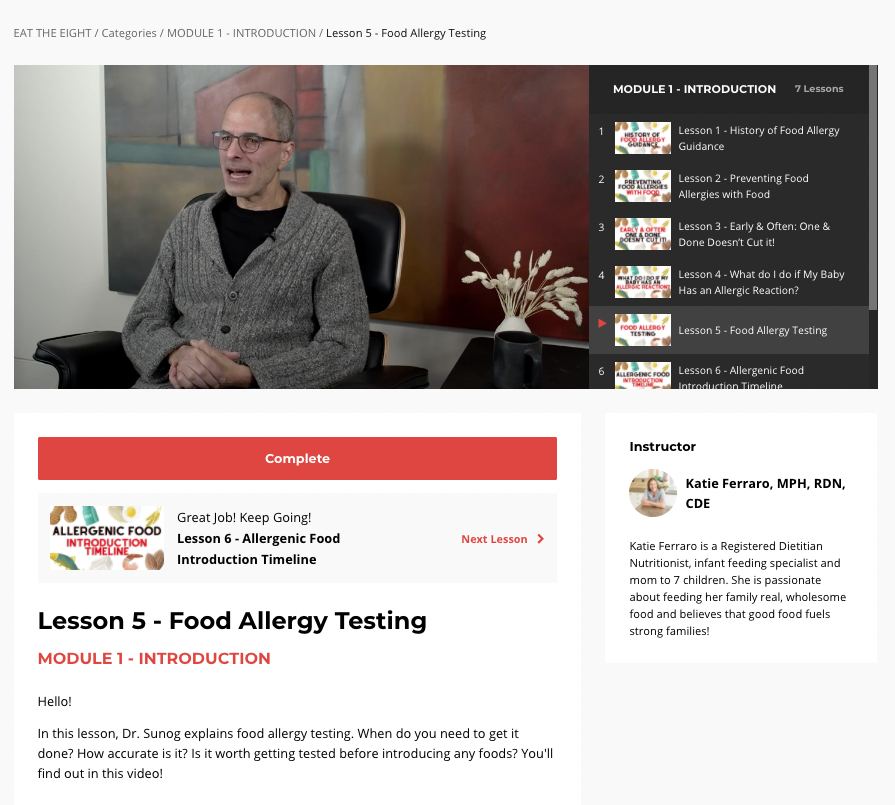The width and height of the screenshot is (895, 805).
Task: Open Katie Ferraro's instructor avatar
Action: (x=653, y=493)
